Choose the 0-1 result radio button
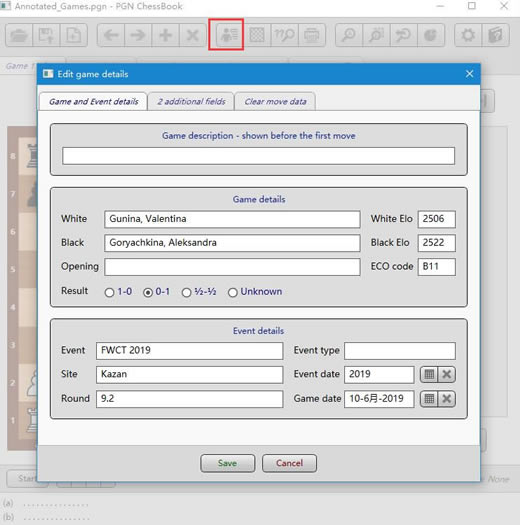This screenshot has width=520, height=525. [x=148, y=292]
